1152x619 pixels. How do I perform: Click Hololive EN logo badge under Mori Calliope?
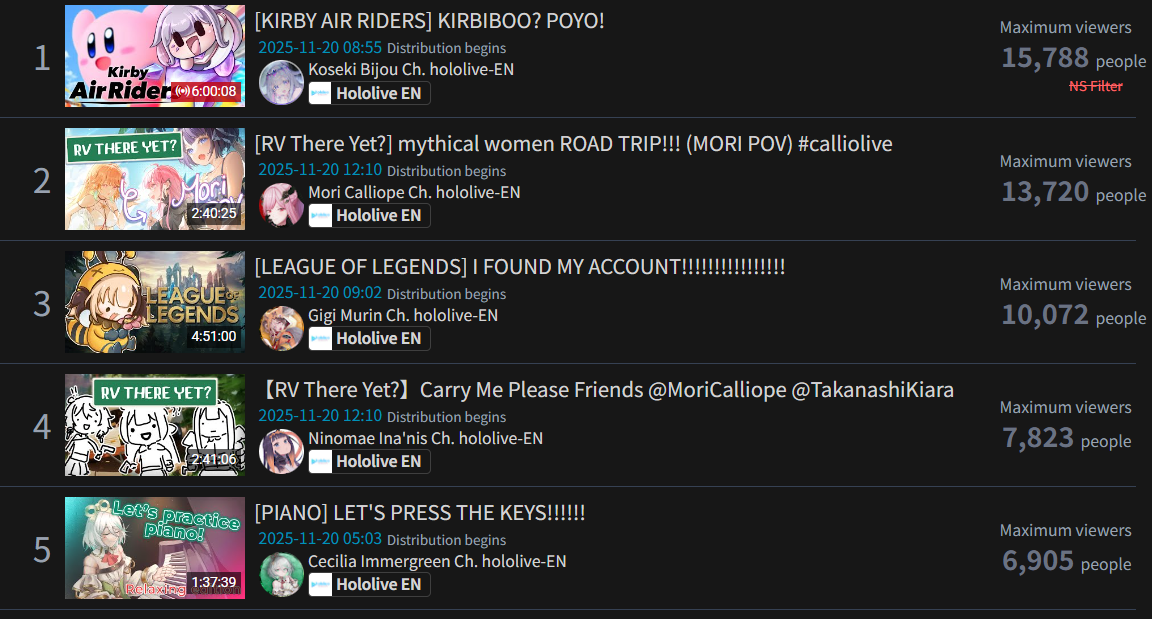370,216
